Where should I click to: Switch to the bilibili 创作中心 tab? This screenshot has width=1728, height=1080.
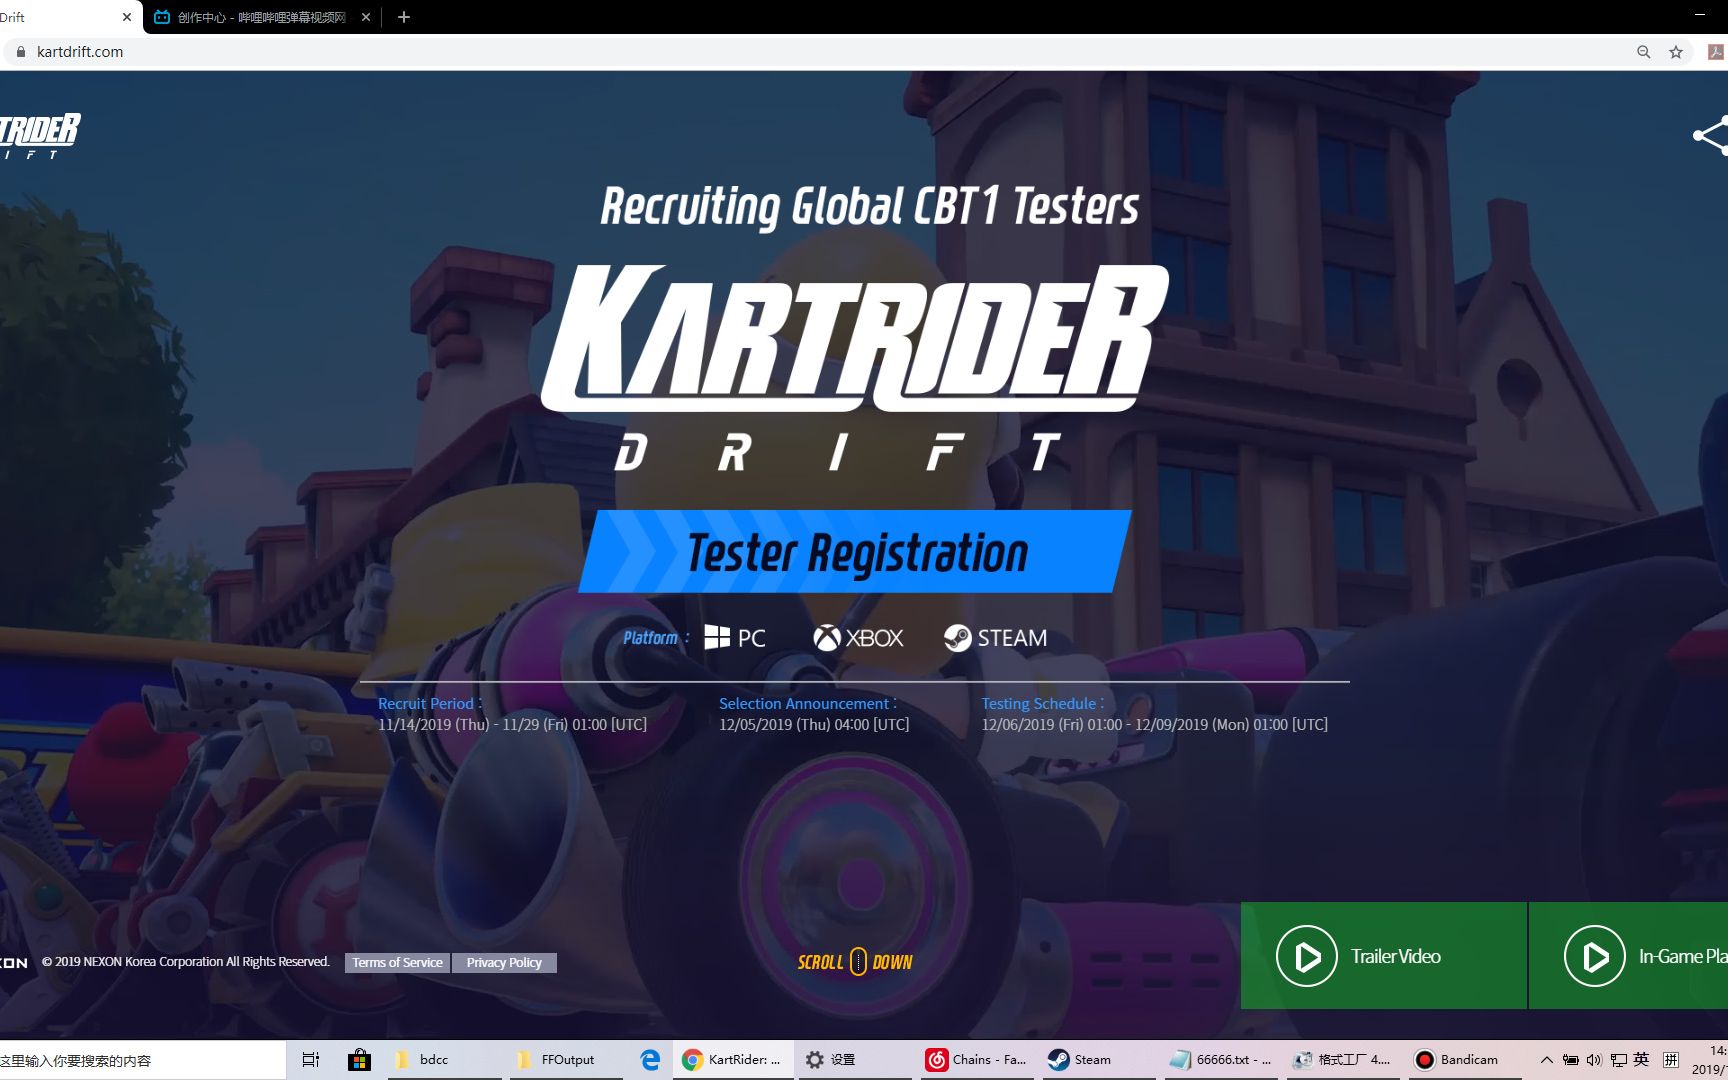(x=262, y=17)
